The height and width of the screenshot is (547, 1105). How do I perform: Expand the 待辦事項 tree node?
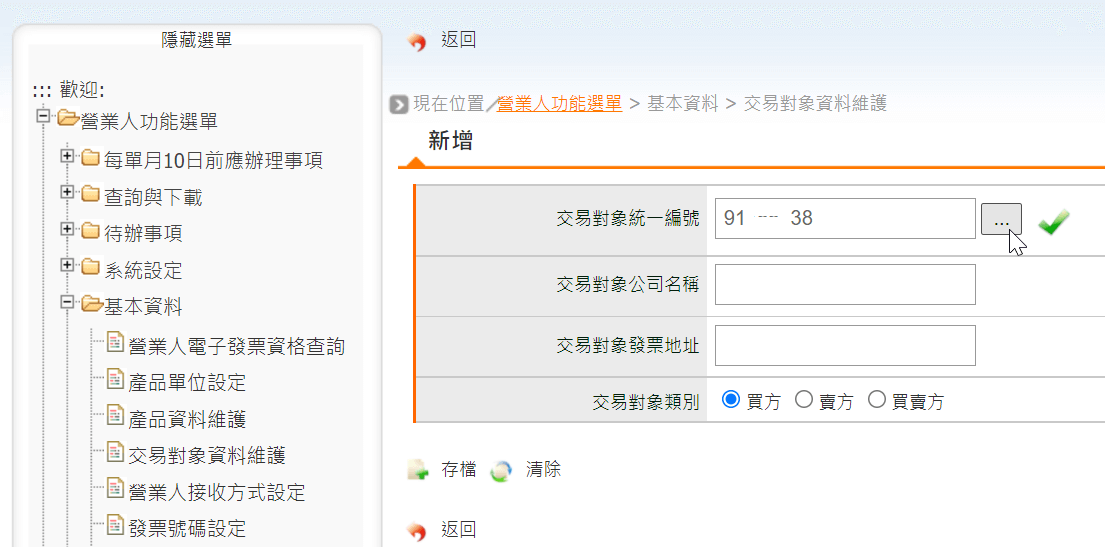67,228
